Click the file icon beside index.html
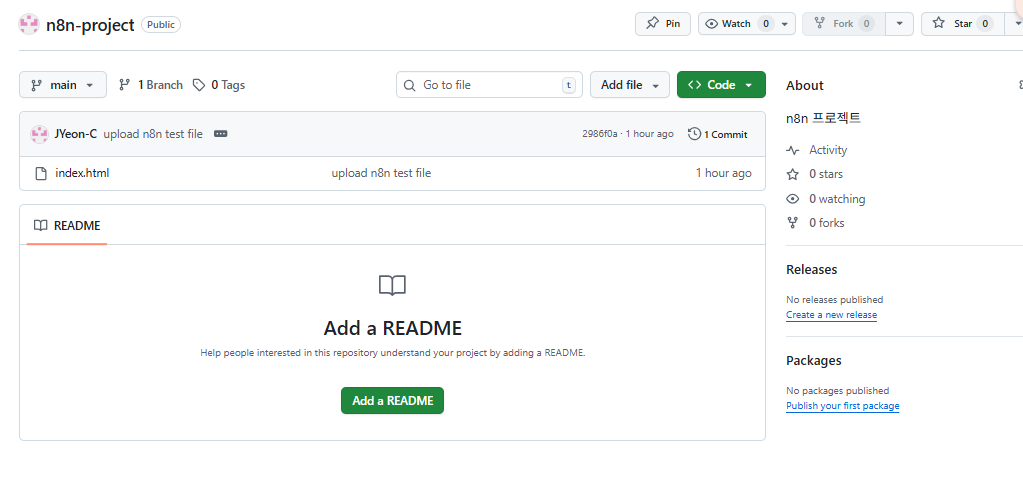Screen dimensions: 1023x483 point(40,174)
